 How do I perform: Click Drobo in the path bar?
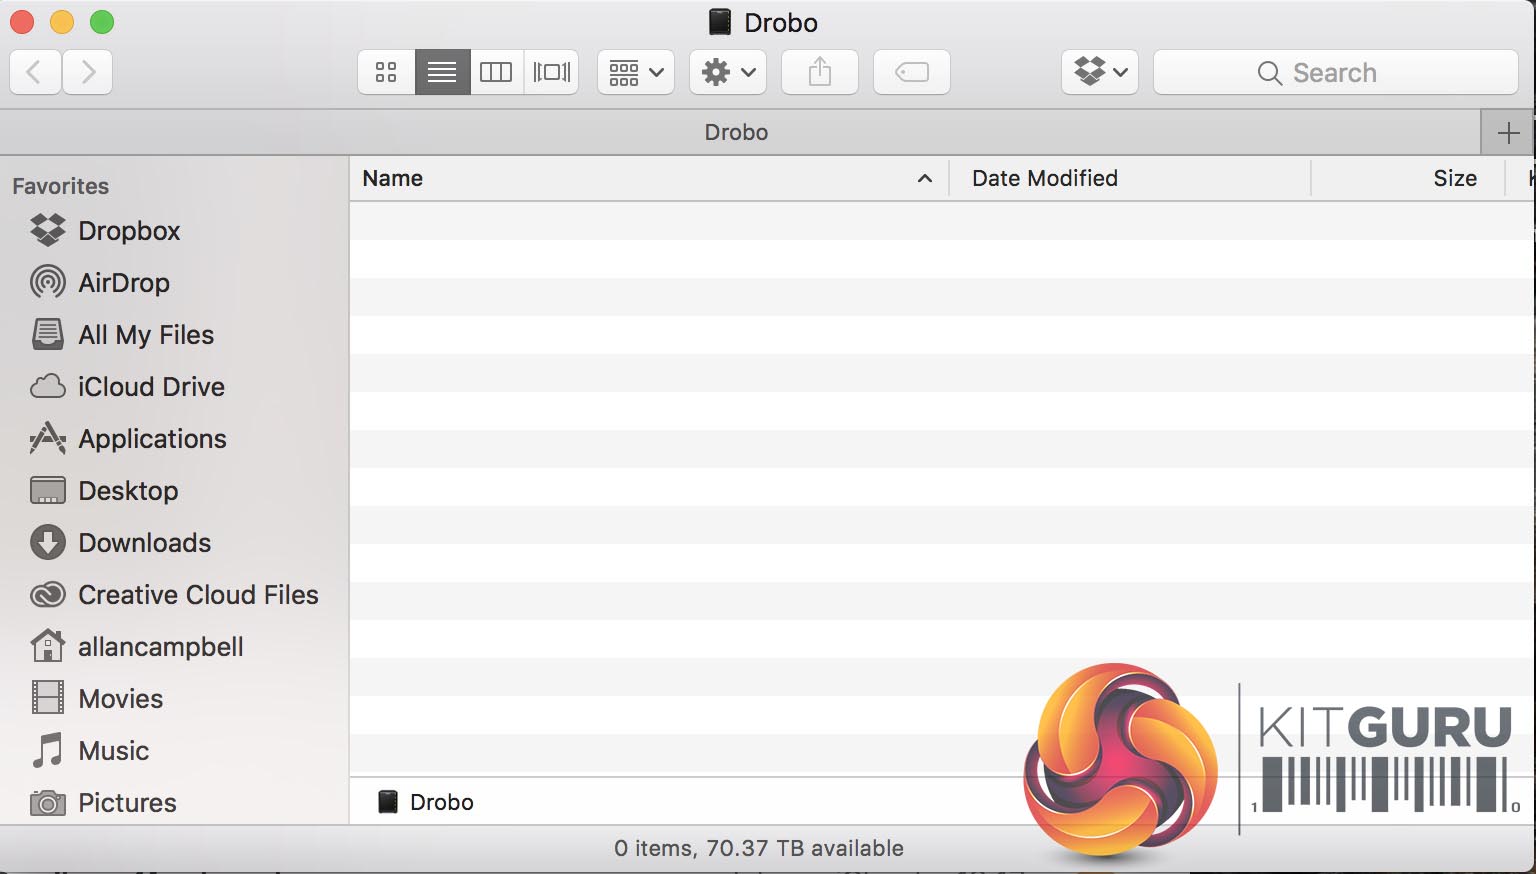(426, 802)
